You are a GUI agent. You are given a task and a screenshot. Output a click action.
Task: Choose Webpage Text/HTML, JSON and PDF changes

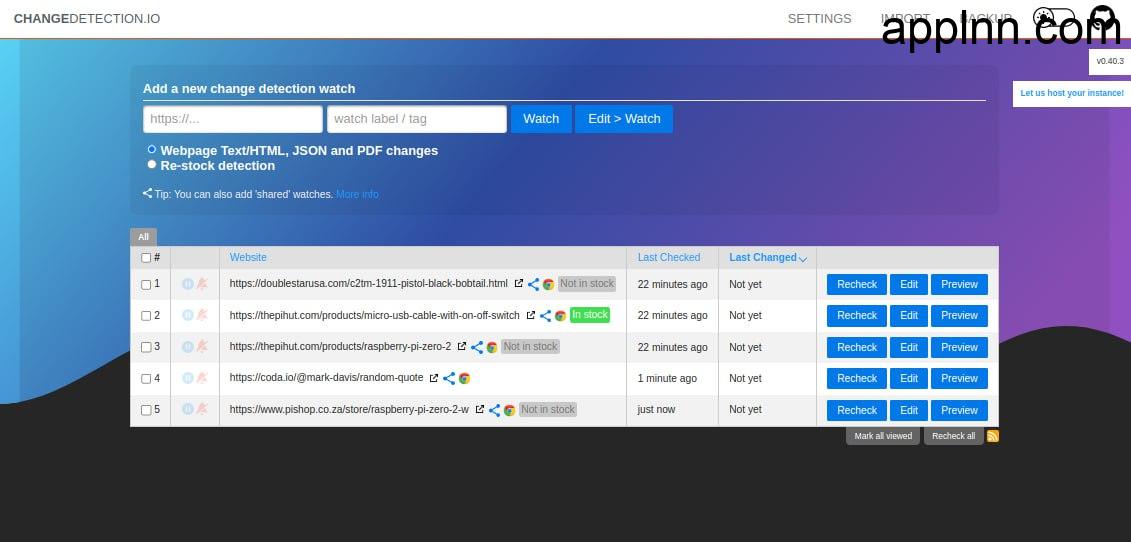(151, 149)
